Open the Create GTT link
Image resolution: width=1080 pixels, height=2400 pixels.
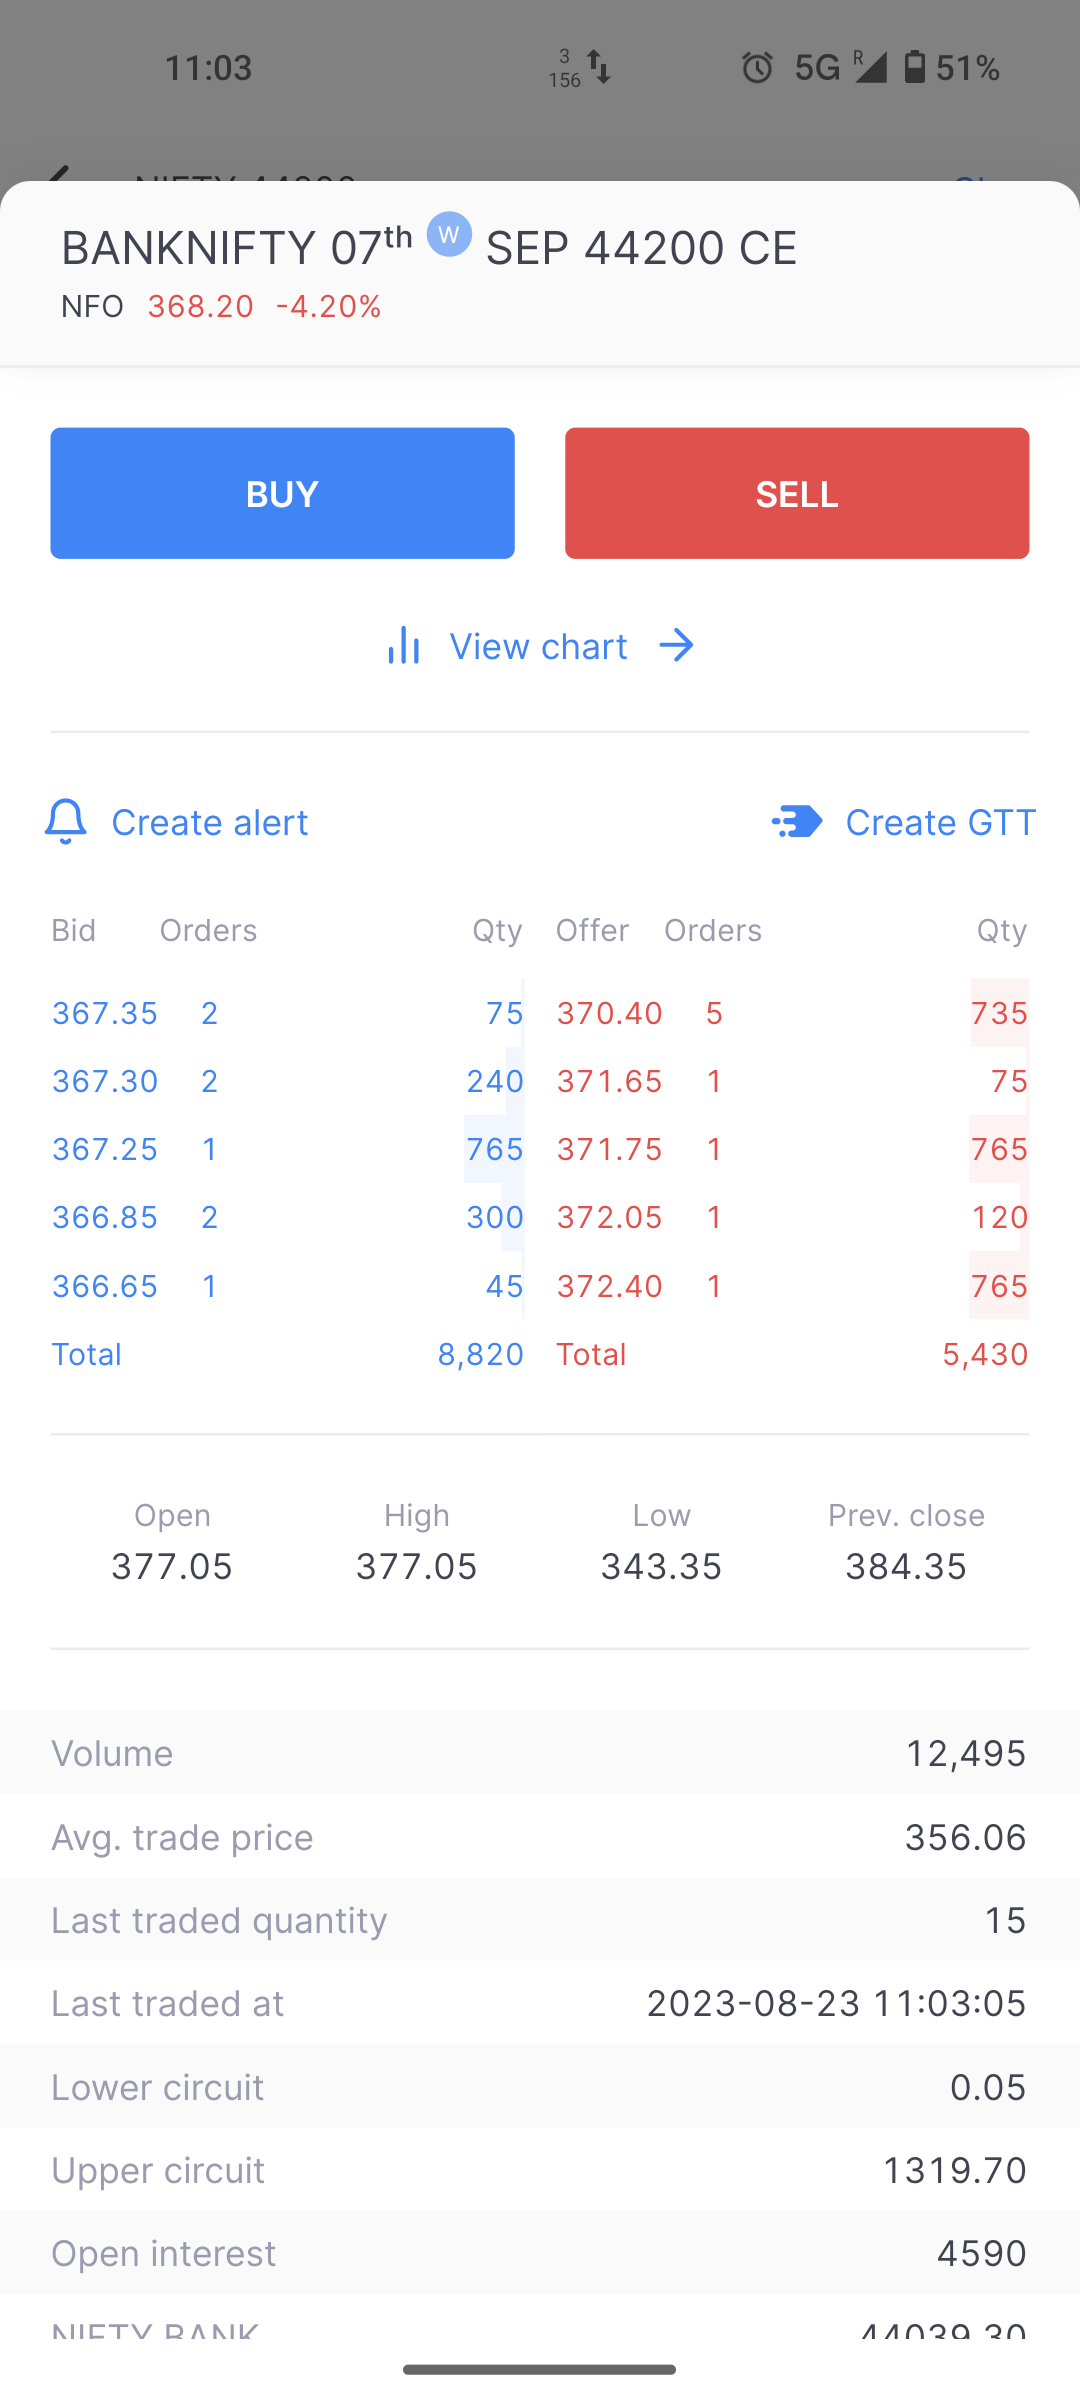[x=904, y=822]
